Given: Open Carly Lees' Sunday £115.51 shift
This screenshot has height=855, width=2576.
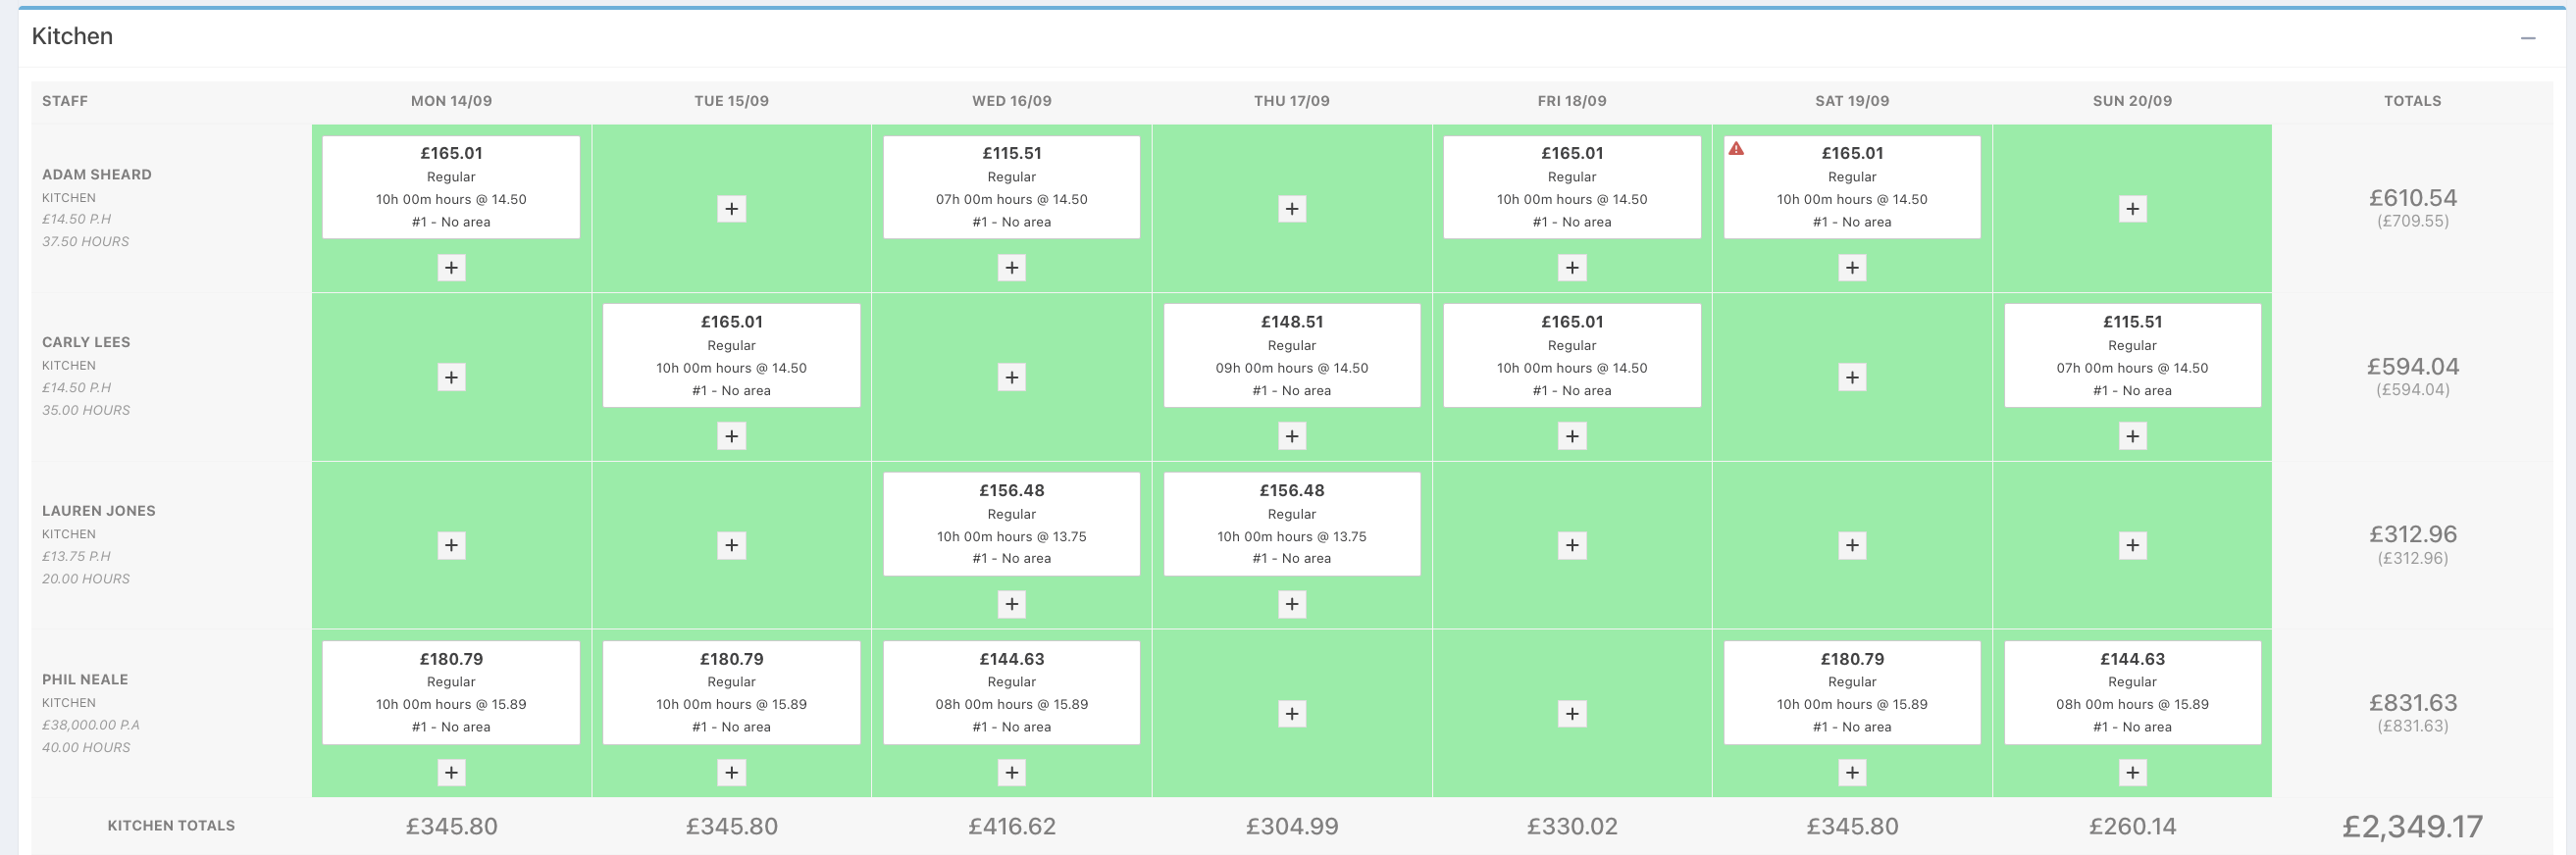Looking at the screenshot, I should pyautogui.click(x=2132, y=355).
